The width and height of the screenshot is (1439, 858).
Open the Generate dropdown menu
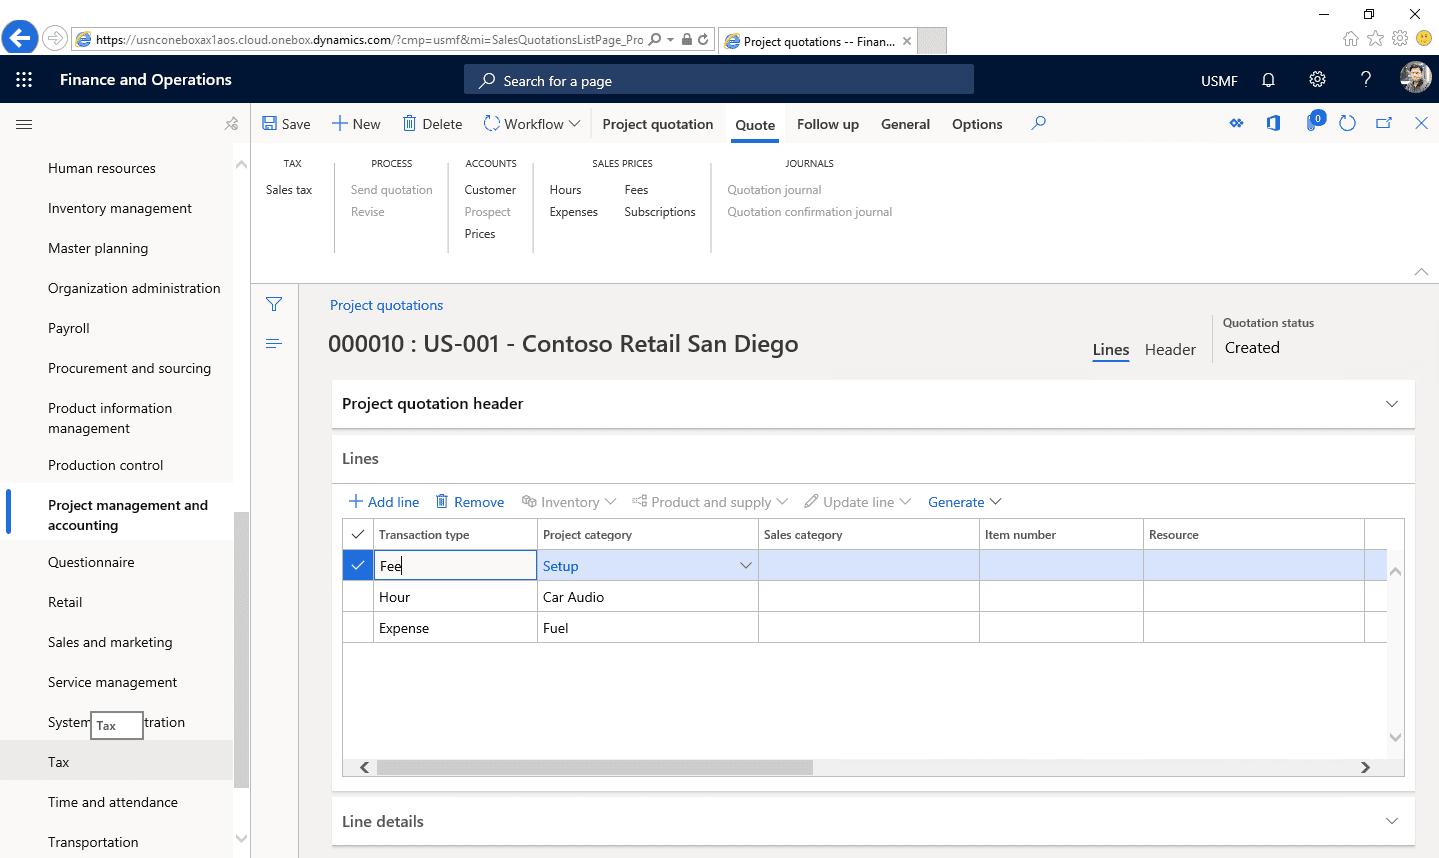[964, 502]
